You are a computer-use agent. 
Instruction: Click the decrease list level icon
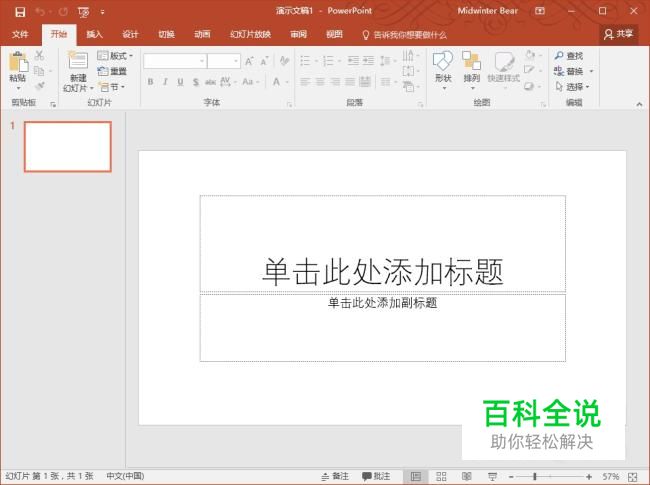click(353, 61)
